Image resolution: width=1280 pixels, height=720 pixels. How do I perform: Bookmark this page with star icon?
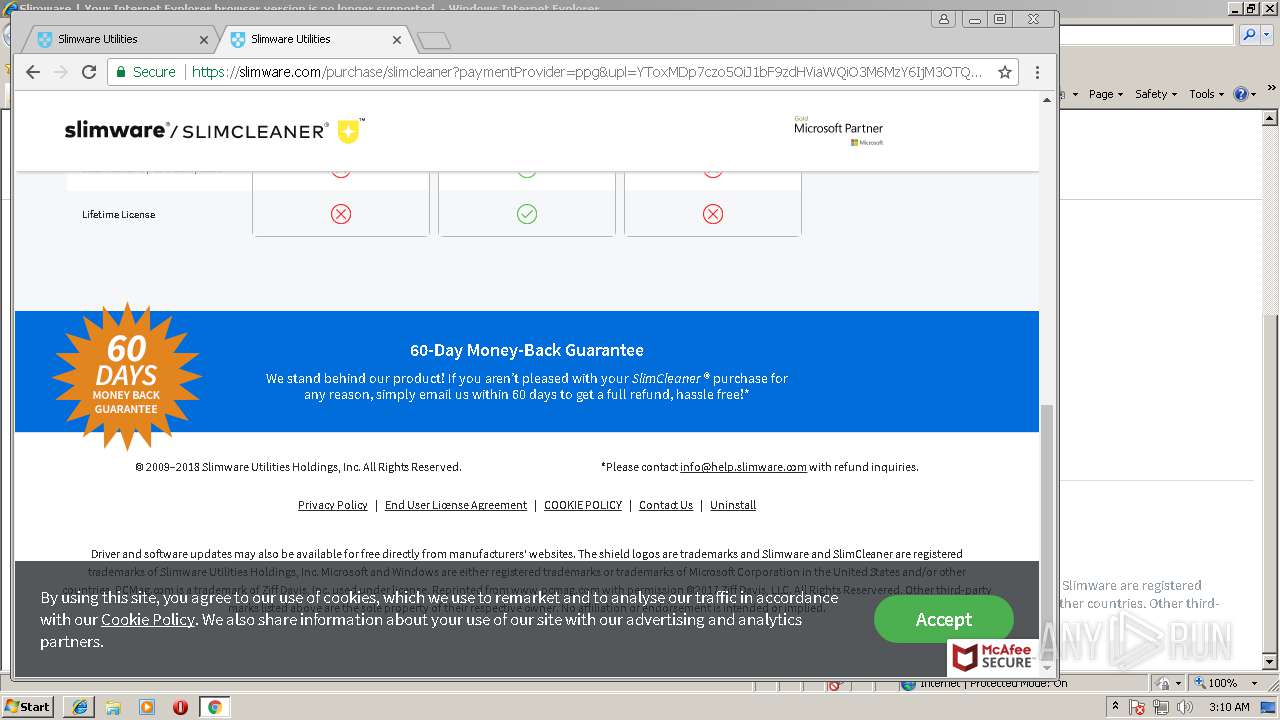[x=1005, y=72]
